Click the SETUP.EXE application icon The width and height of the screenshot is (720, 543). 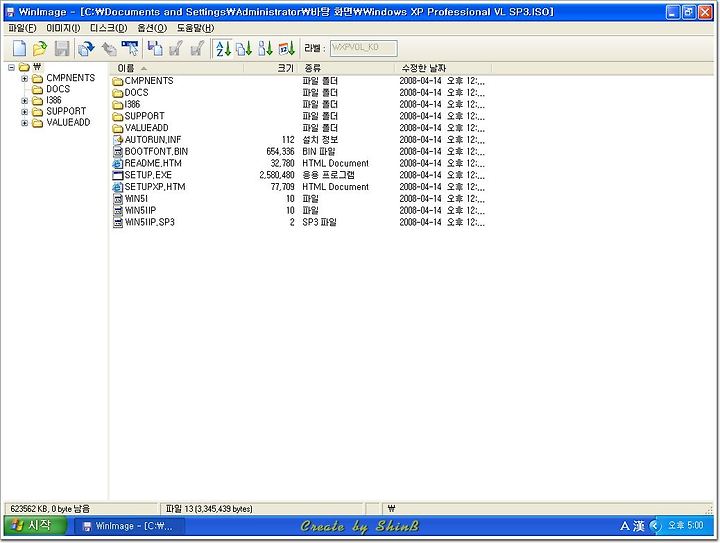(118, 175)
